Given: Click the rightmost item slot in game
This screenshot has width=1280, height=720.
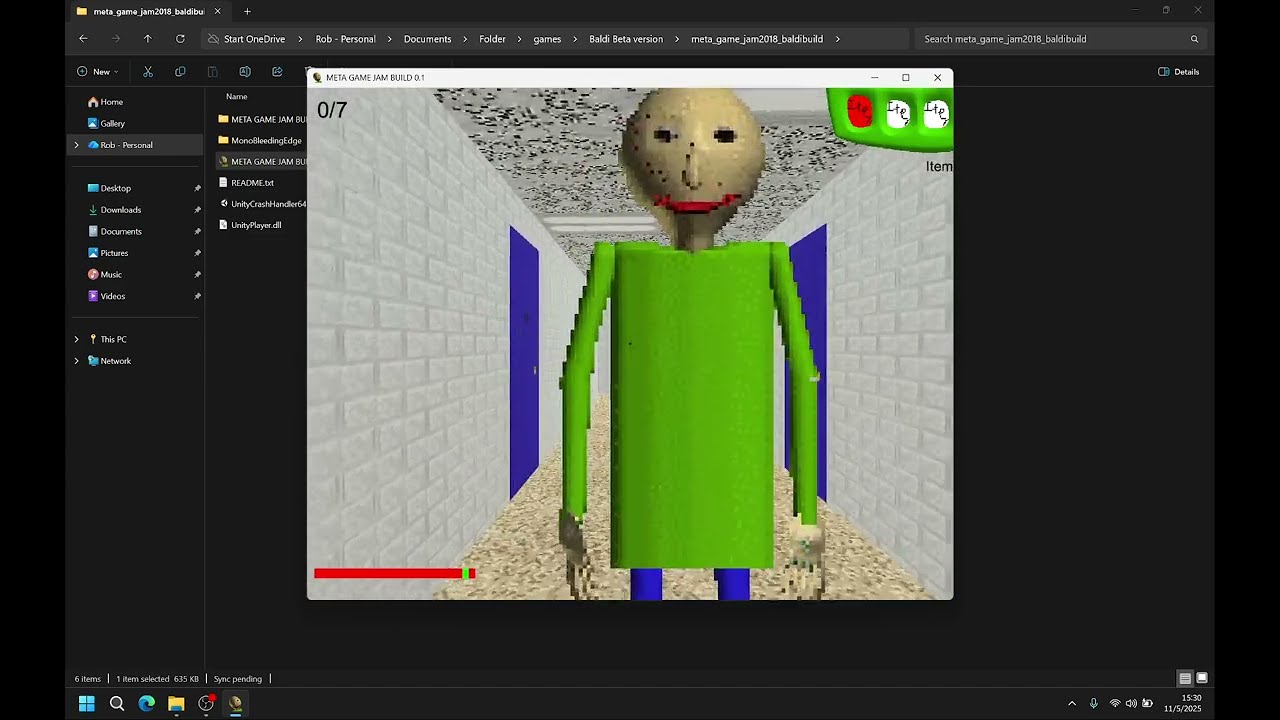Looking at the screenshot, I should [x=936, y=113].
